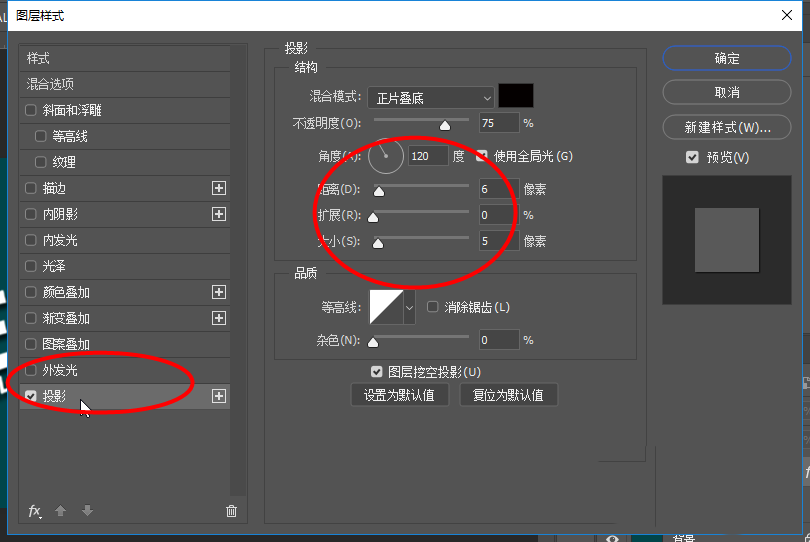Click the 大小 value field 5
The height and width of the screenshot is (542, 810).
[499, 241]
